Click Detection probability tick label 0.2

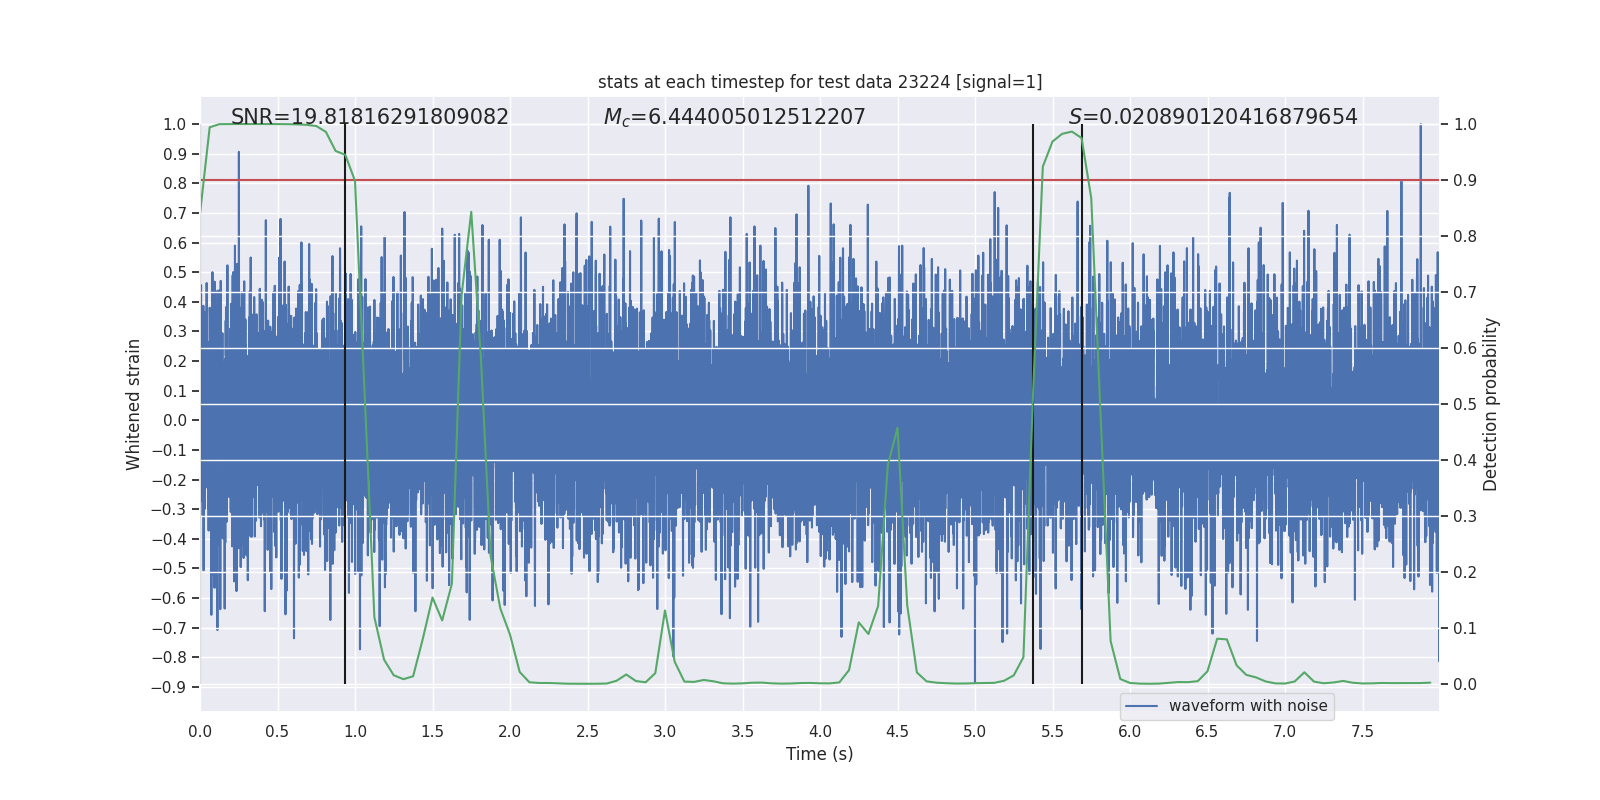[x=1465, y=572]
